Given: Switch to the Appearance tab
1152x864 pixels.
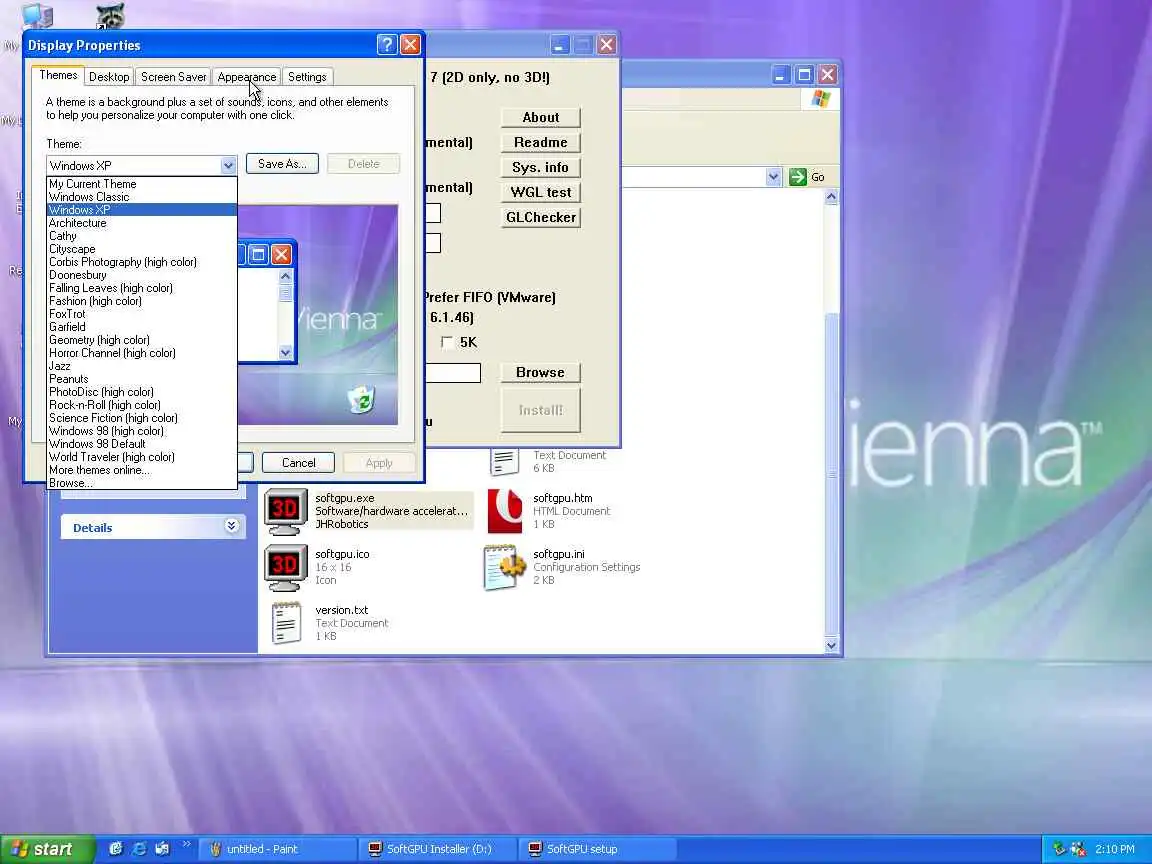Looking at the screenshot, I should tap(247, 77).
